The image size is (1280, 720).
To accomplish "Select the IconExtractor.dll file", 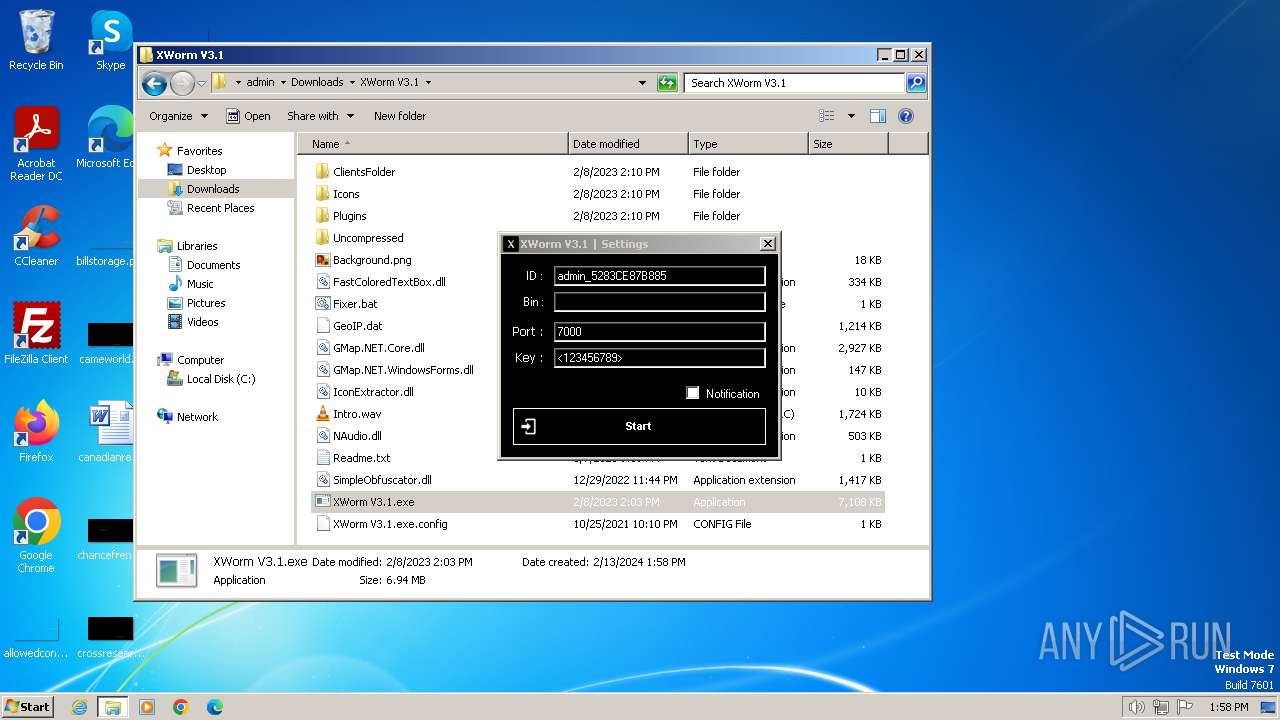I will tap(373, 392).
